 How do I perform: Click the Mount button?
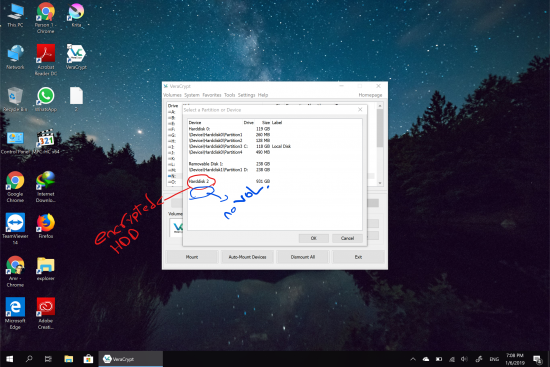coord(192,257)
